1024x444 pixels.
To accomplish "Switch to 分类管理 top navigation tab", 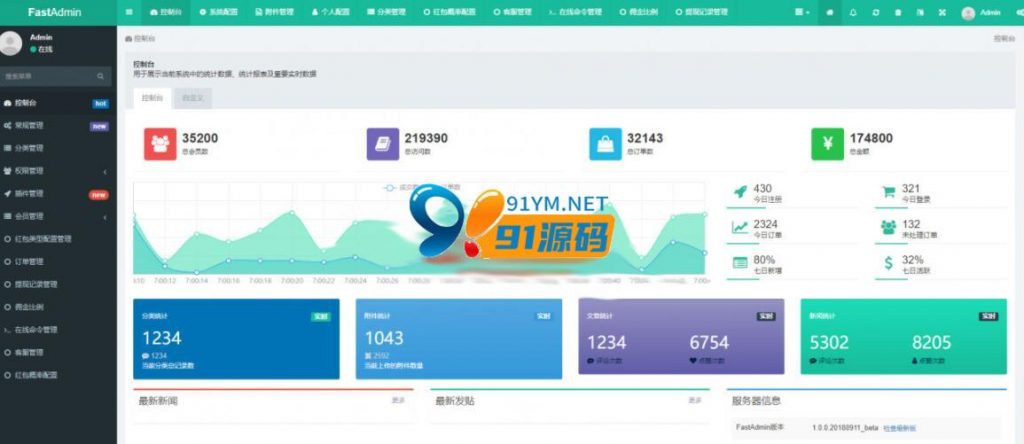I will click(386, 12).
